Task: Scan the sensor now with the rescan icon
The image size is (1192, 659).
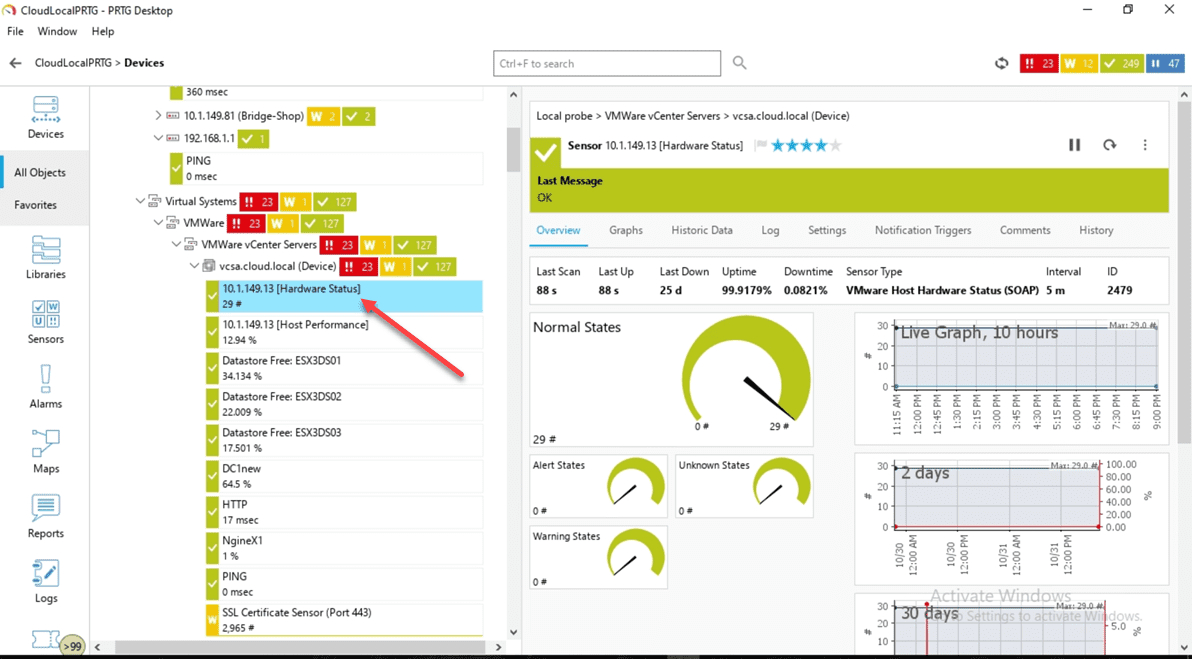Action: 1110,145
